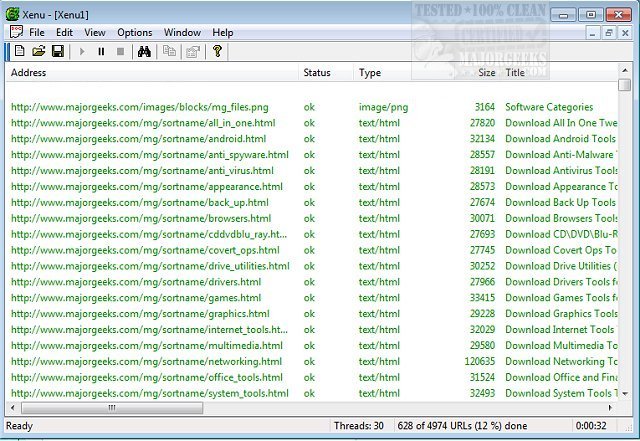Click the horizontal scrollbar left arrow
640x441 pixels.
[x=13, y=408]
